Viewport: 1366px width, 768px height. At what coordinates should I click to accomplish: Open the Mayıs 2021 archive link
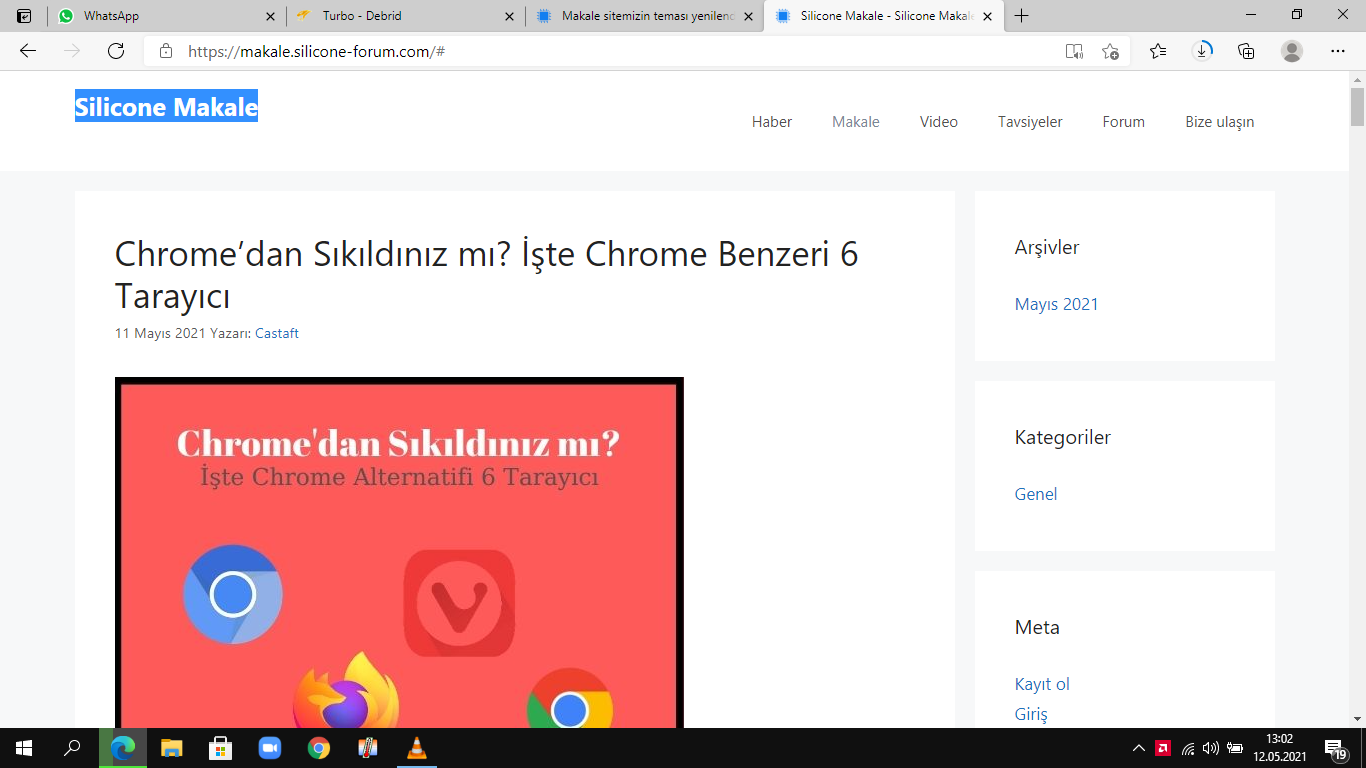point(1056,304)
